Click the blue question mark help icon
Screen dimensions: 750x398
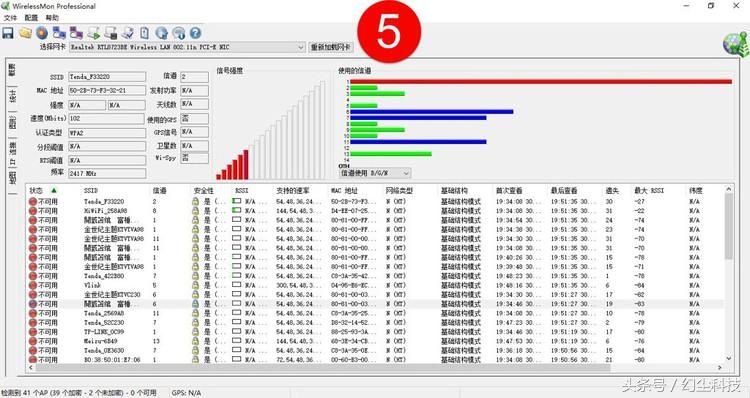tap(195, 33)
